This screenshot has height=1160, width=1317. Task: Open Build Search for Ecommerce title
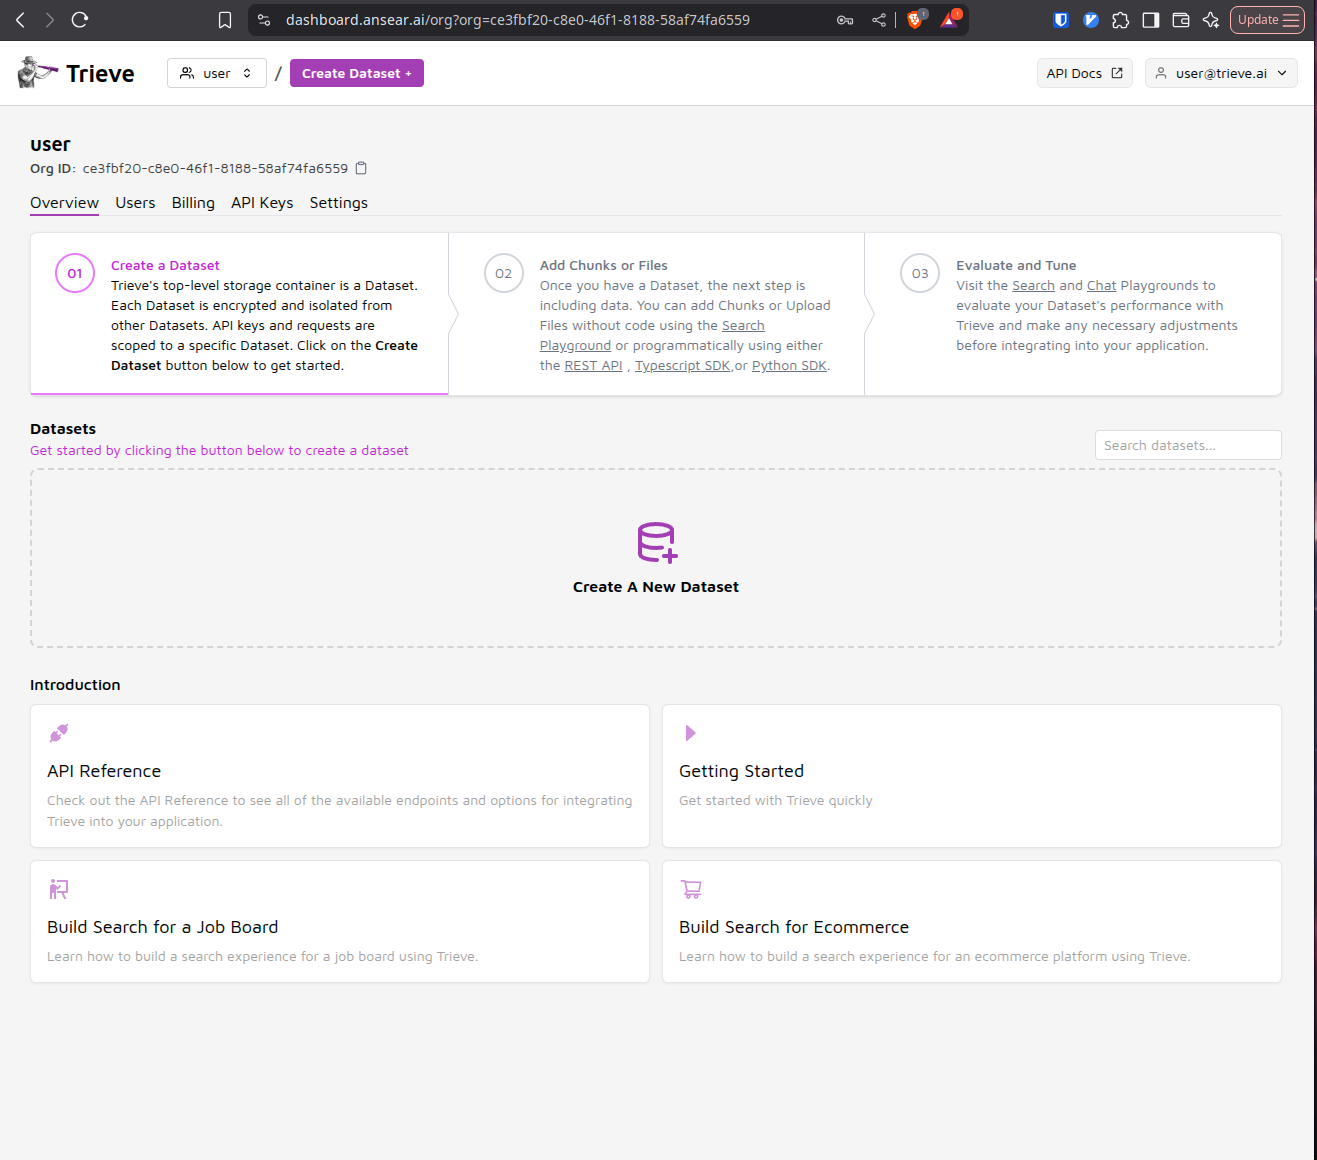(x=794, y=927)
